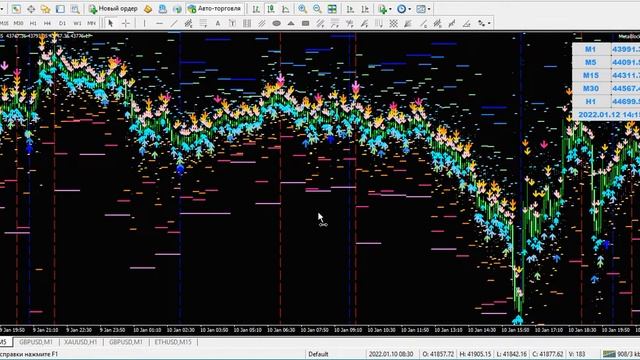Open the Strategy Tester icon
Image resolution: width=640 pixels, height=360 pixels.
pos(75,9)
